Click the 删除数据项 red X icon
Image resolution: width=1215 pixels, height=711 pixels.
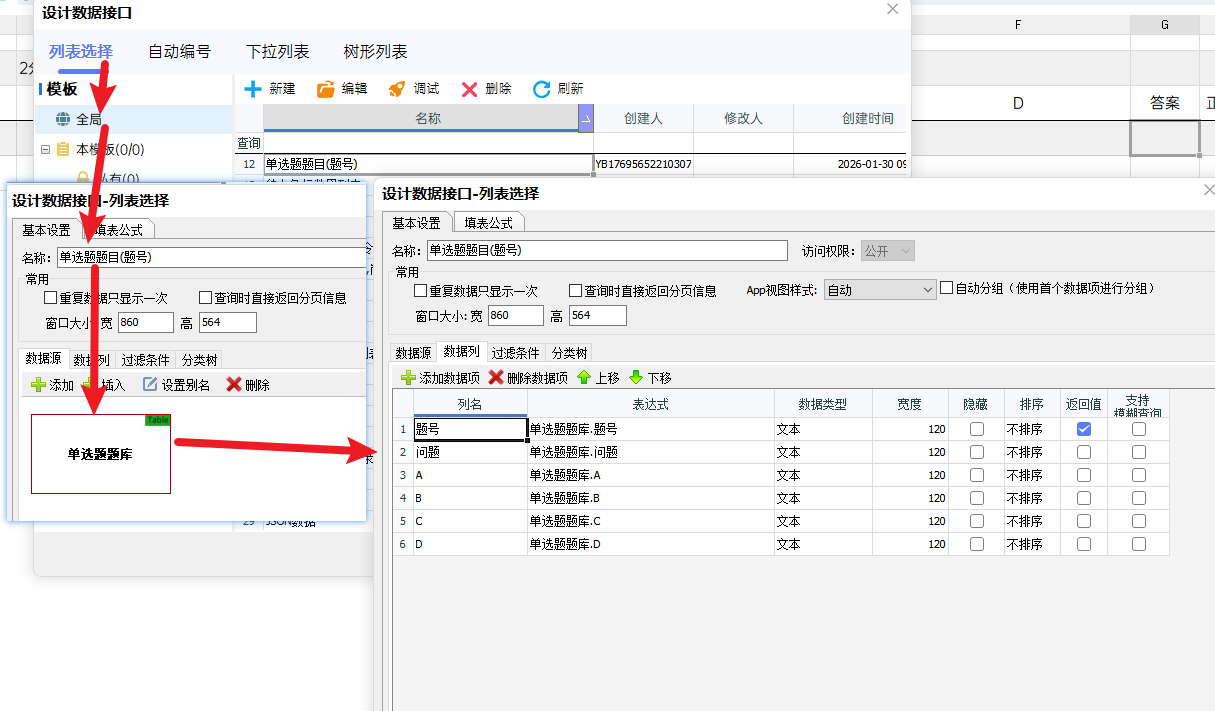[496, 378]
